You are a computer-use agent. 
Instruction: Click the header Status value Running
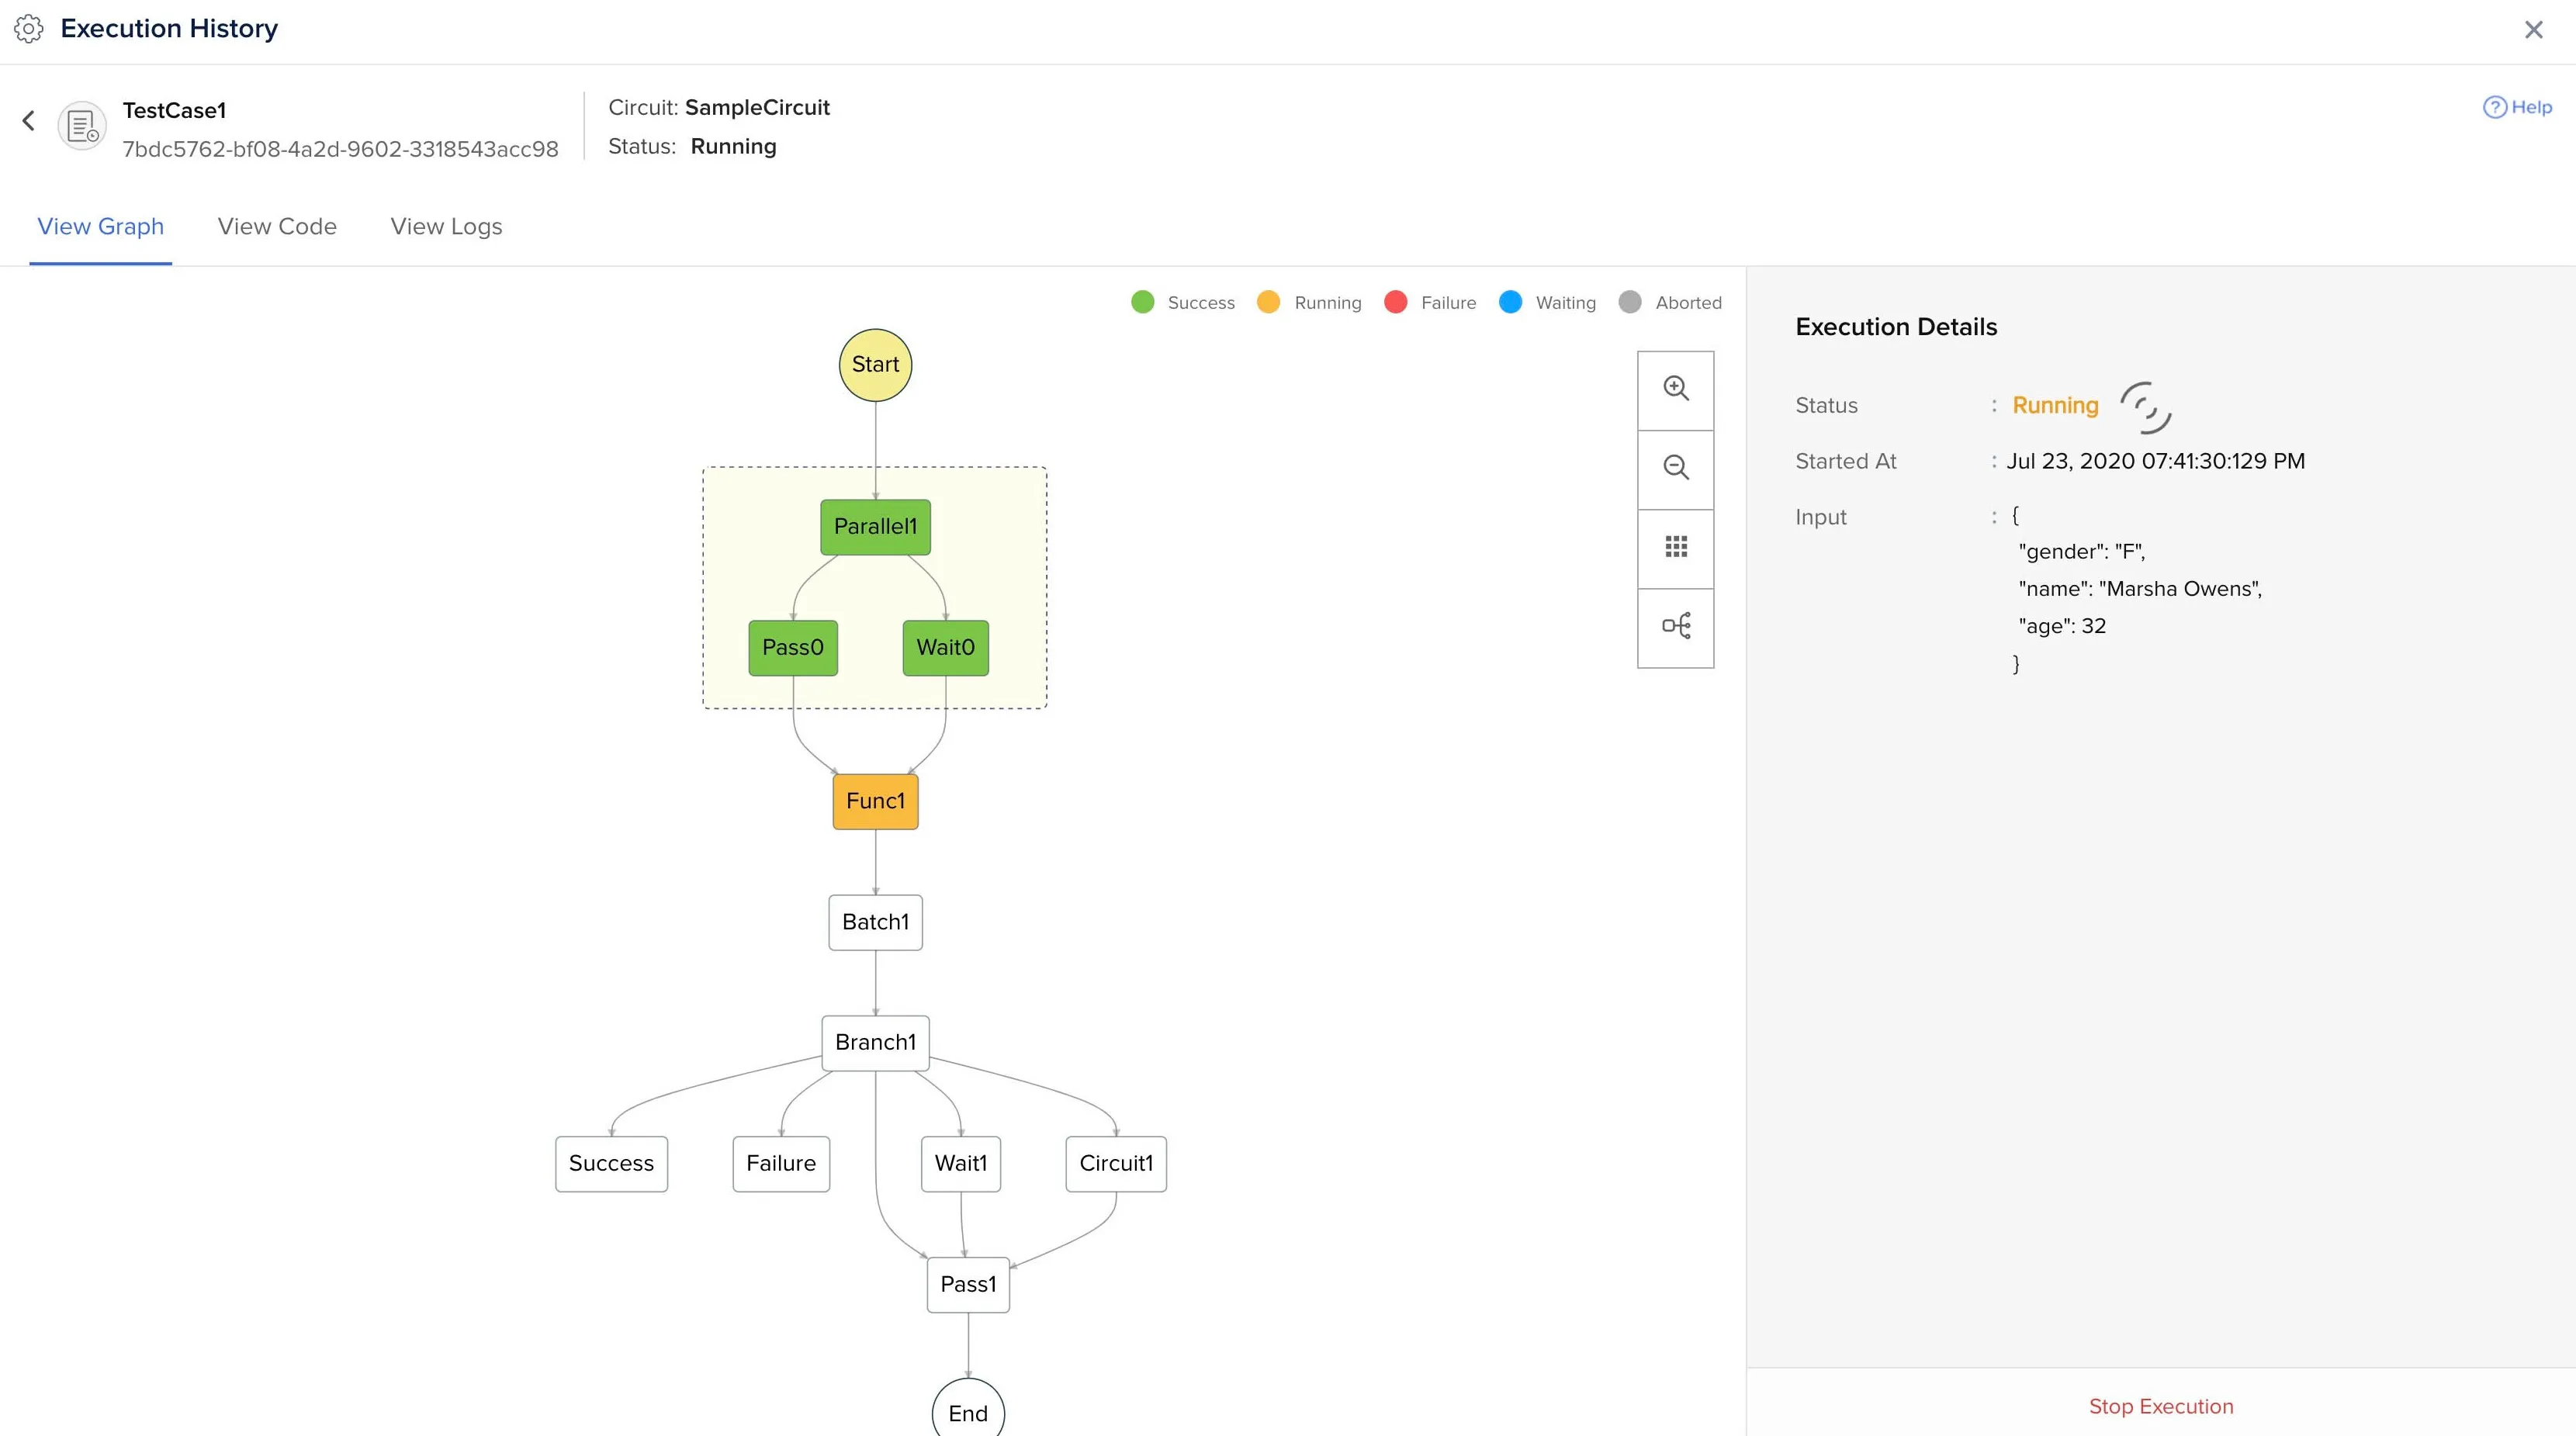pyautogui.click(x=733, y=147)
